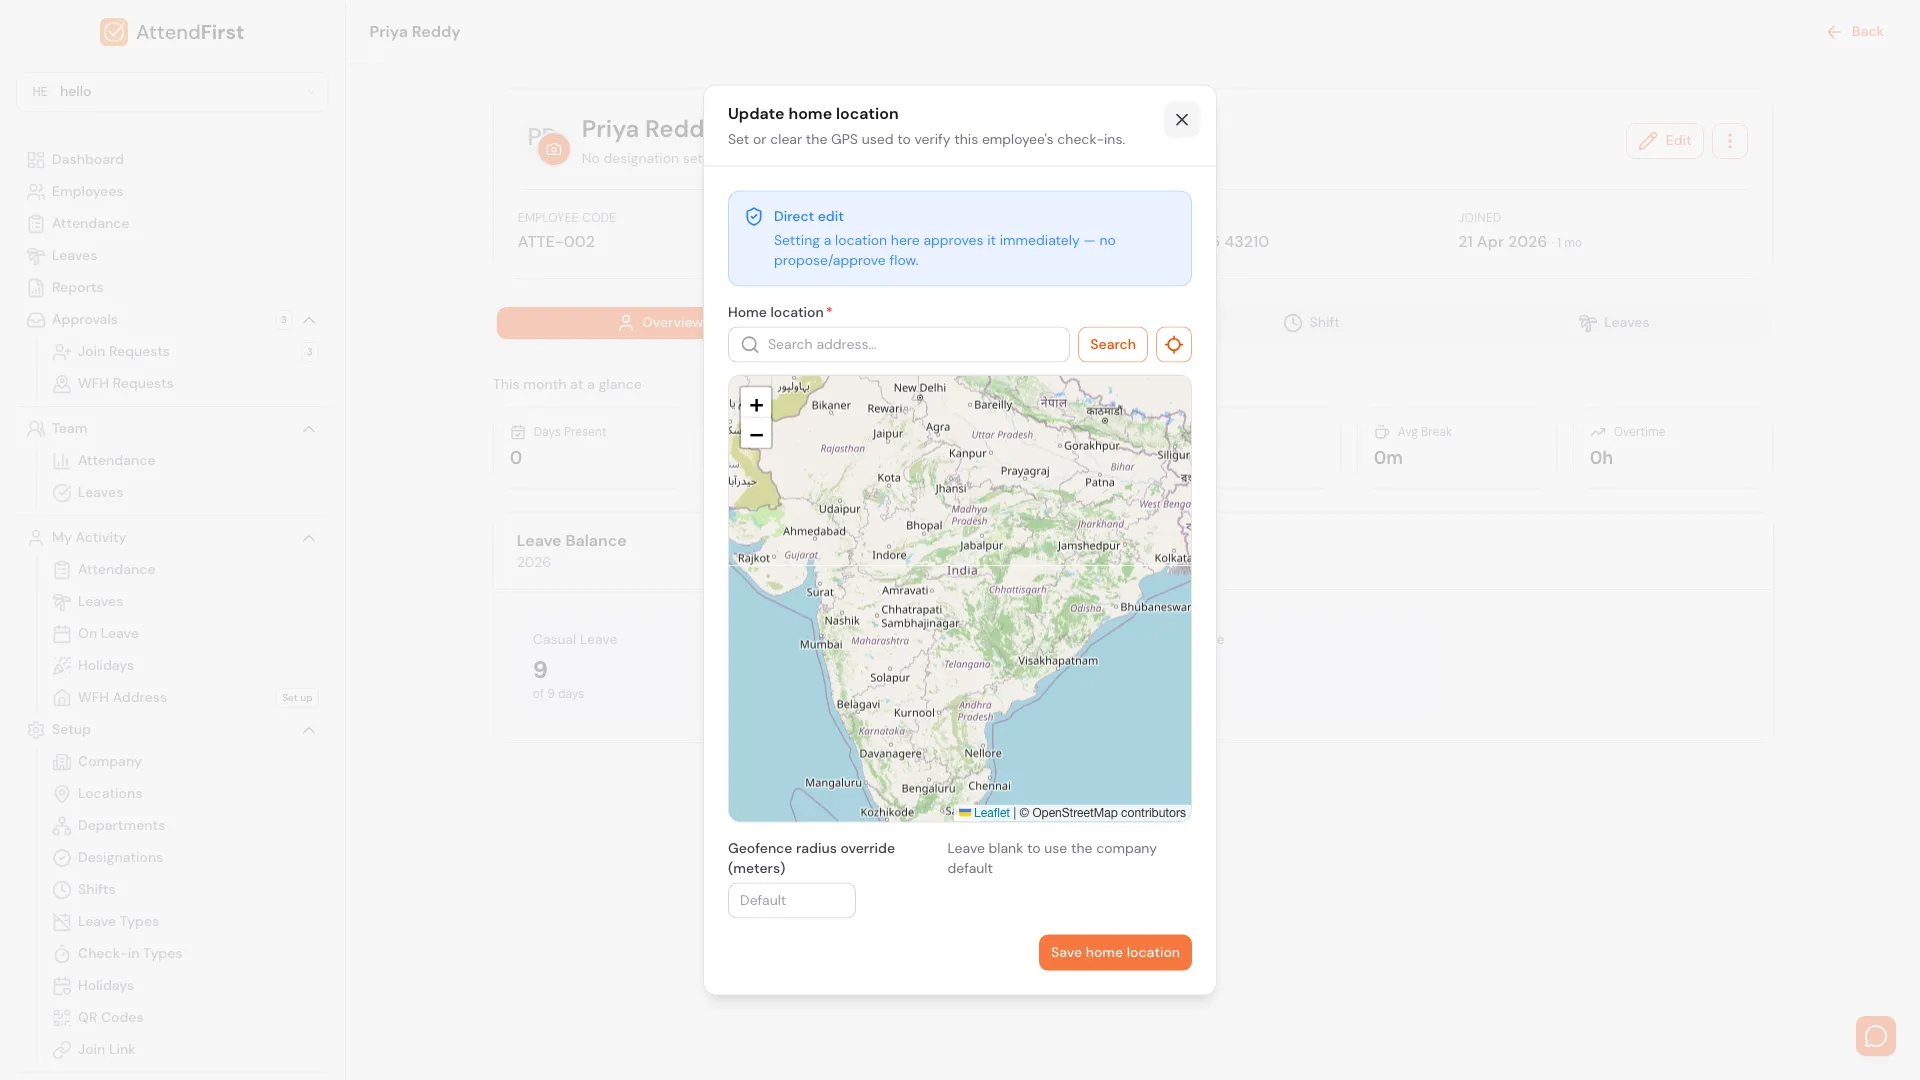Screen dimensions: 1920x1080
Task: Open Designations under Setup
Action: click(120, 857)
